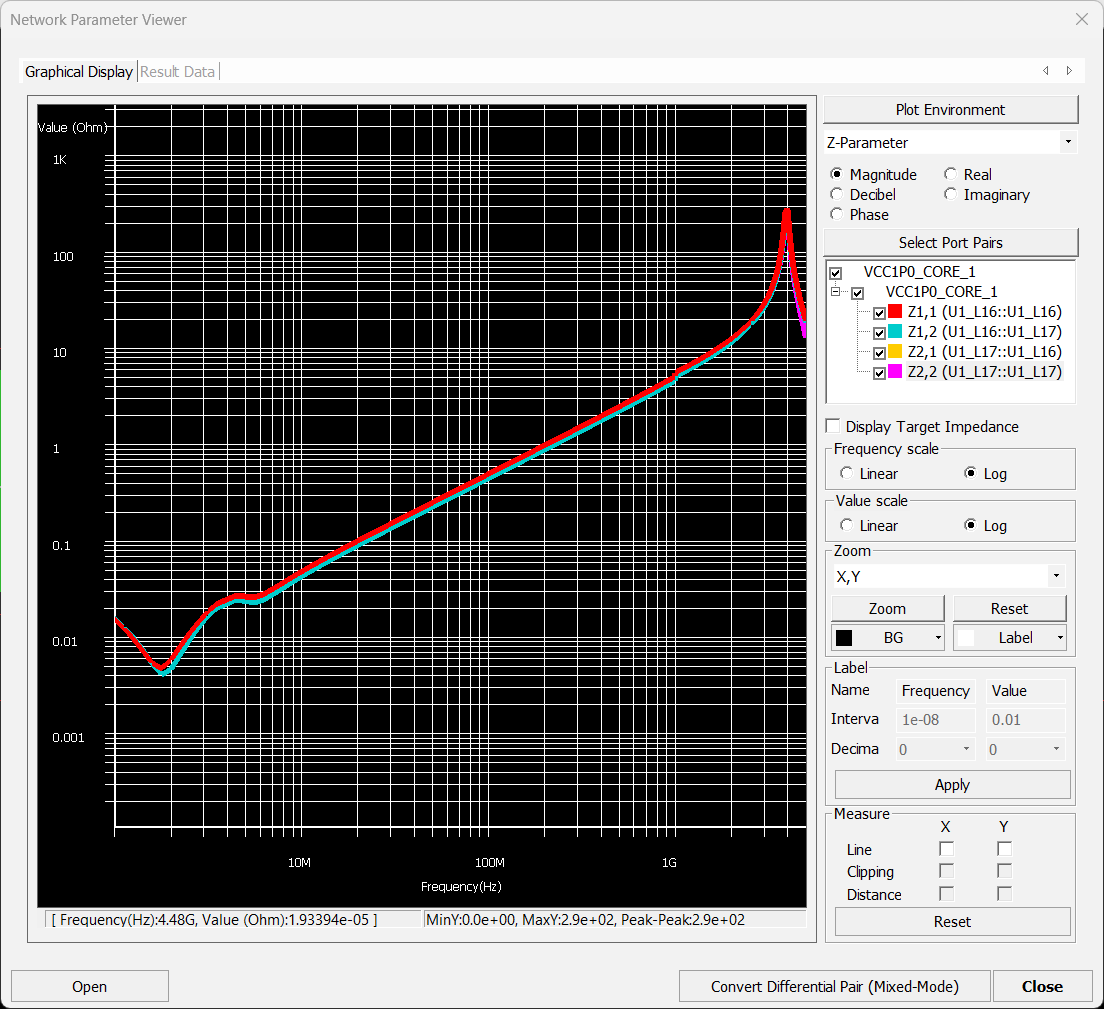Check the Line X measure box
This screenshot has height=1009, width=1104.
946,848
